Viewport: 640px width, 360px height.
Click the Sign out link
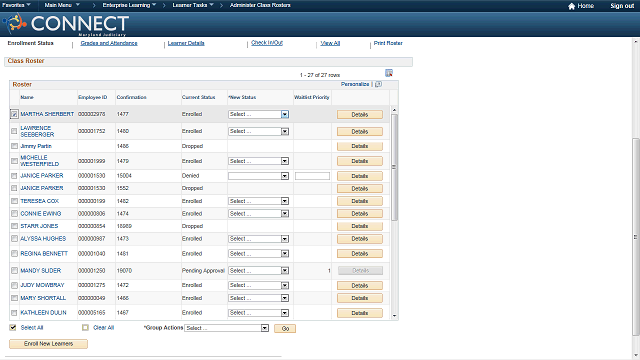(x=622, y=6)
